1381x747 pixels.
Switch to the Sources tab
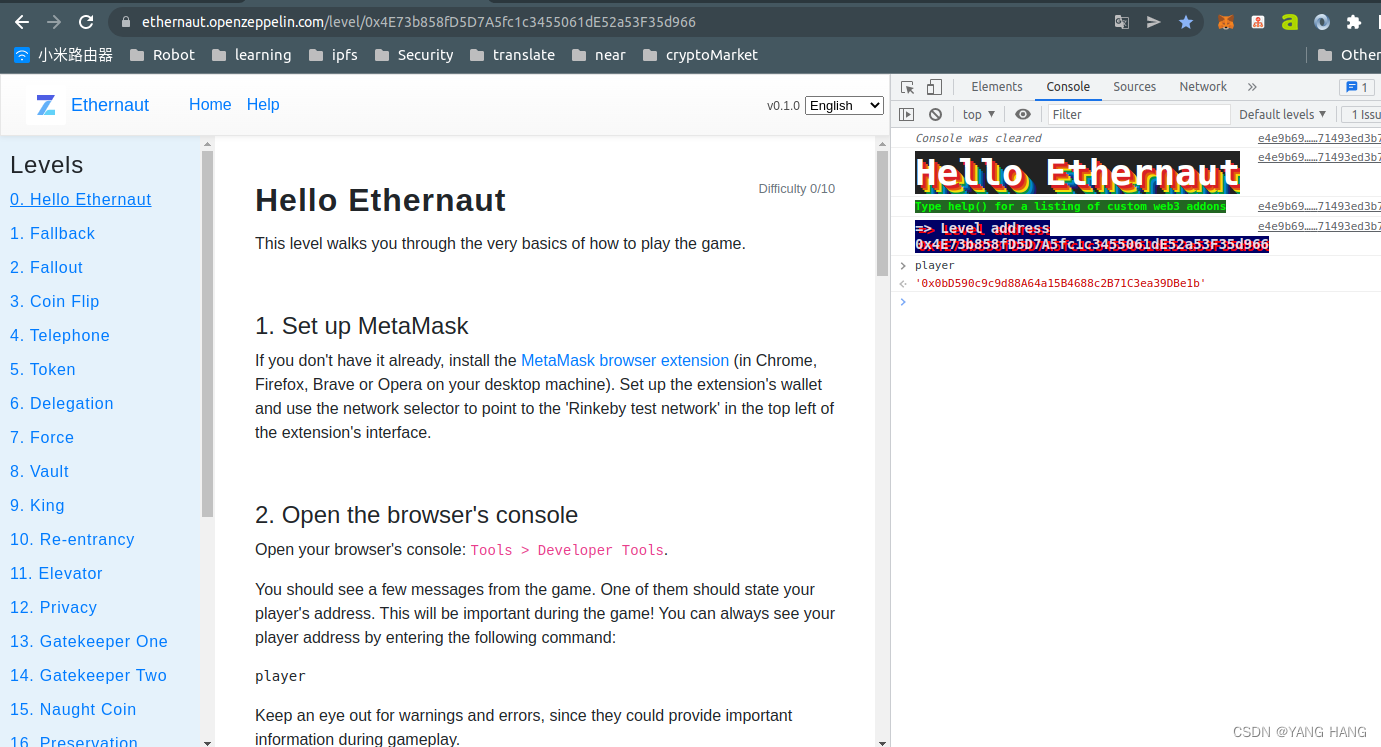[1135, 87]
